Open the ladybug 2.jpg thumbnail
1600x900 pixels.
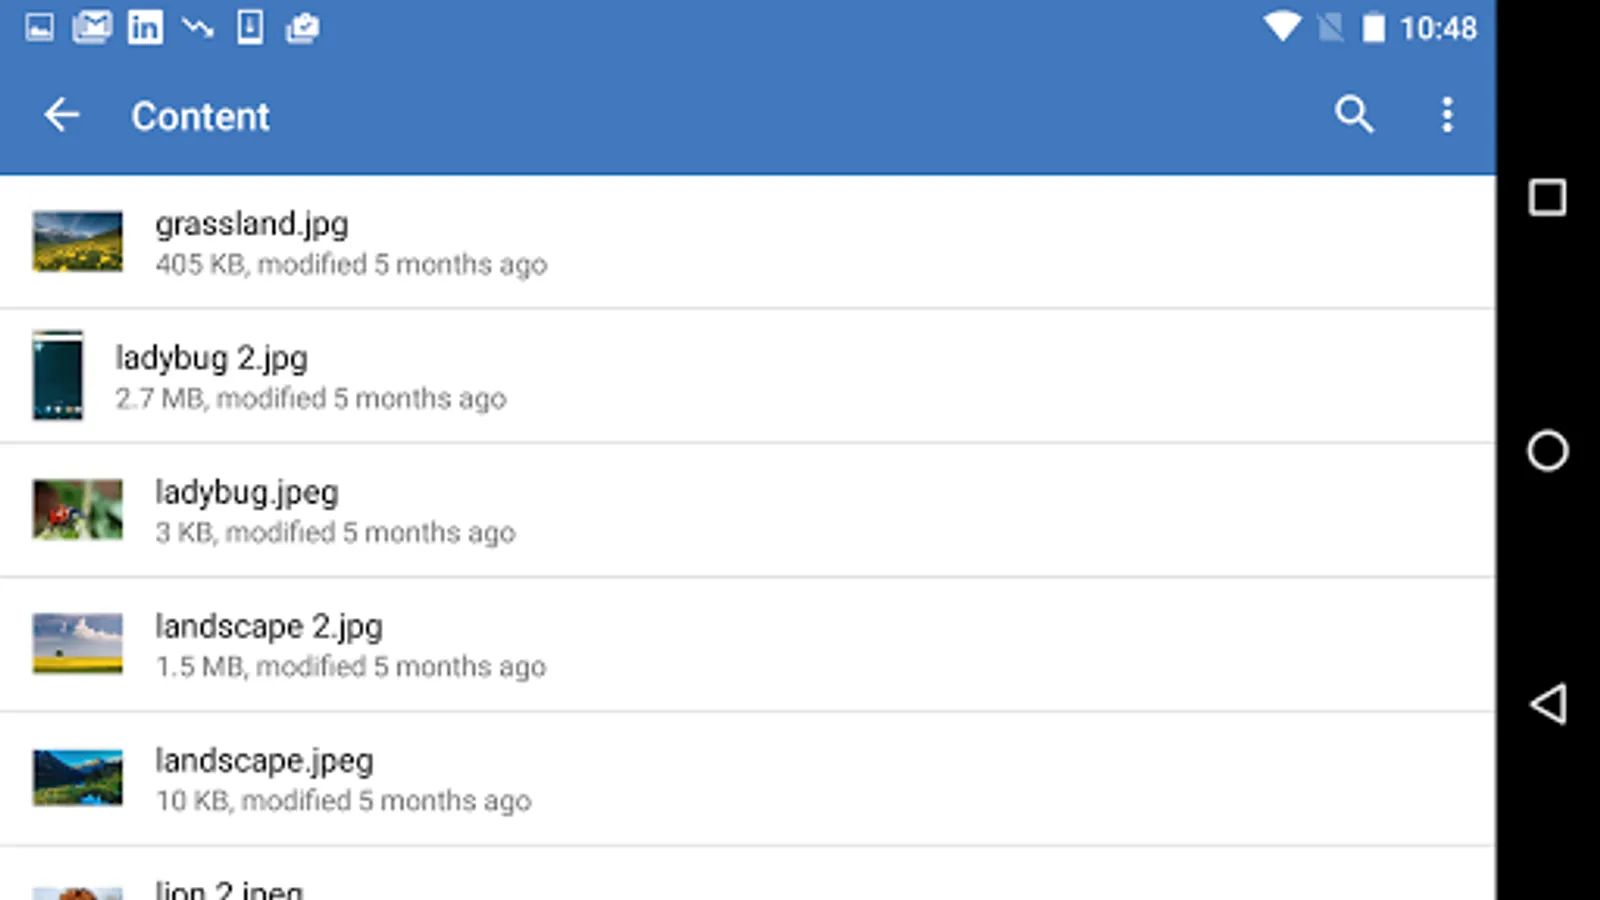58,375
